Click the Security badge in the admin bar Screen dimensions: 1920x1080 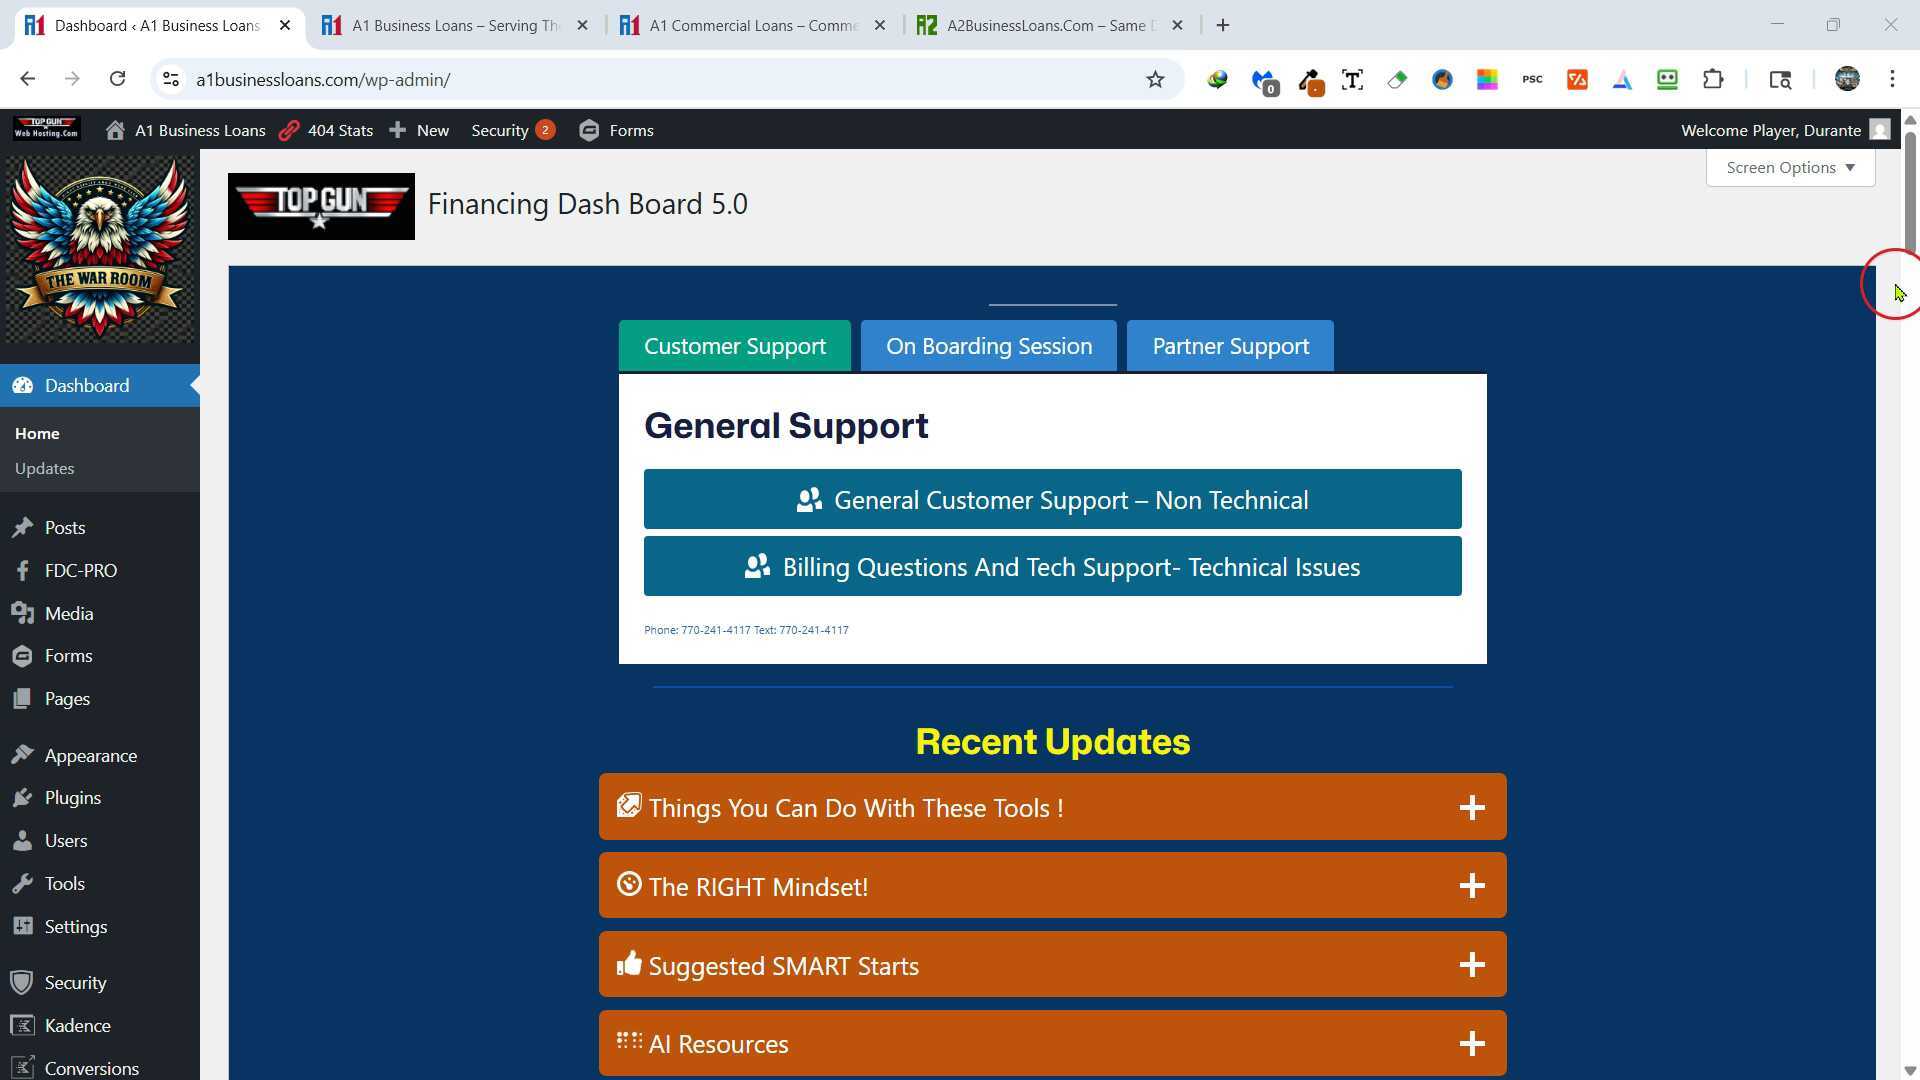click(545, 129)
